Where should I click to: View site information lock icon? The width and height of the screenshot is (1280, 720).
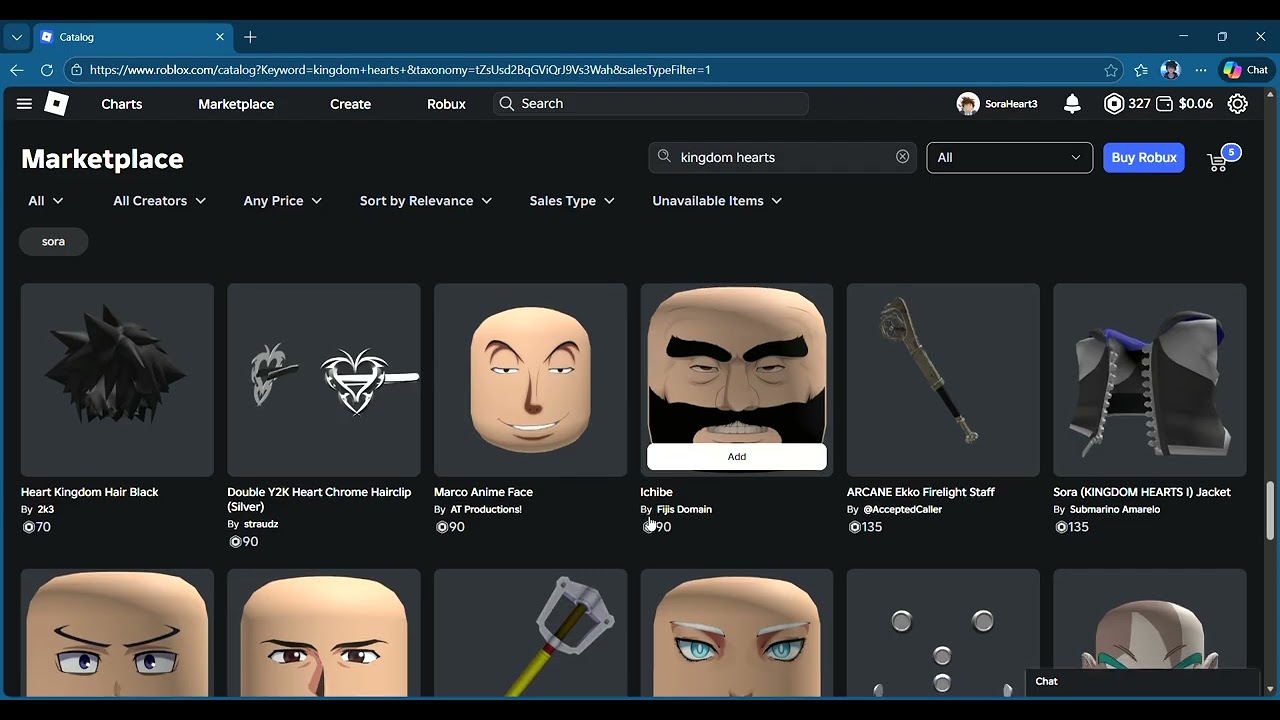point(77,70)
